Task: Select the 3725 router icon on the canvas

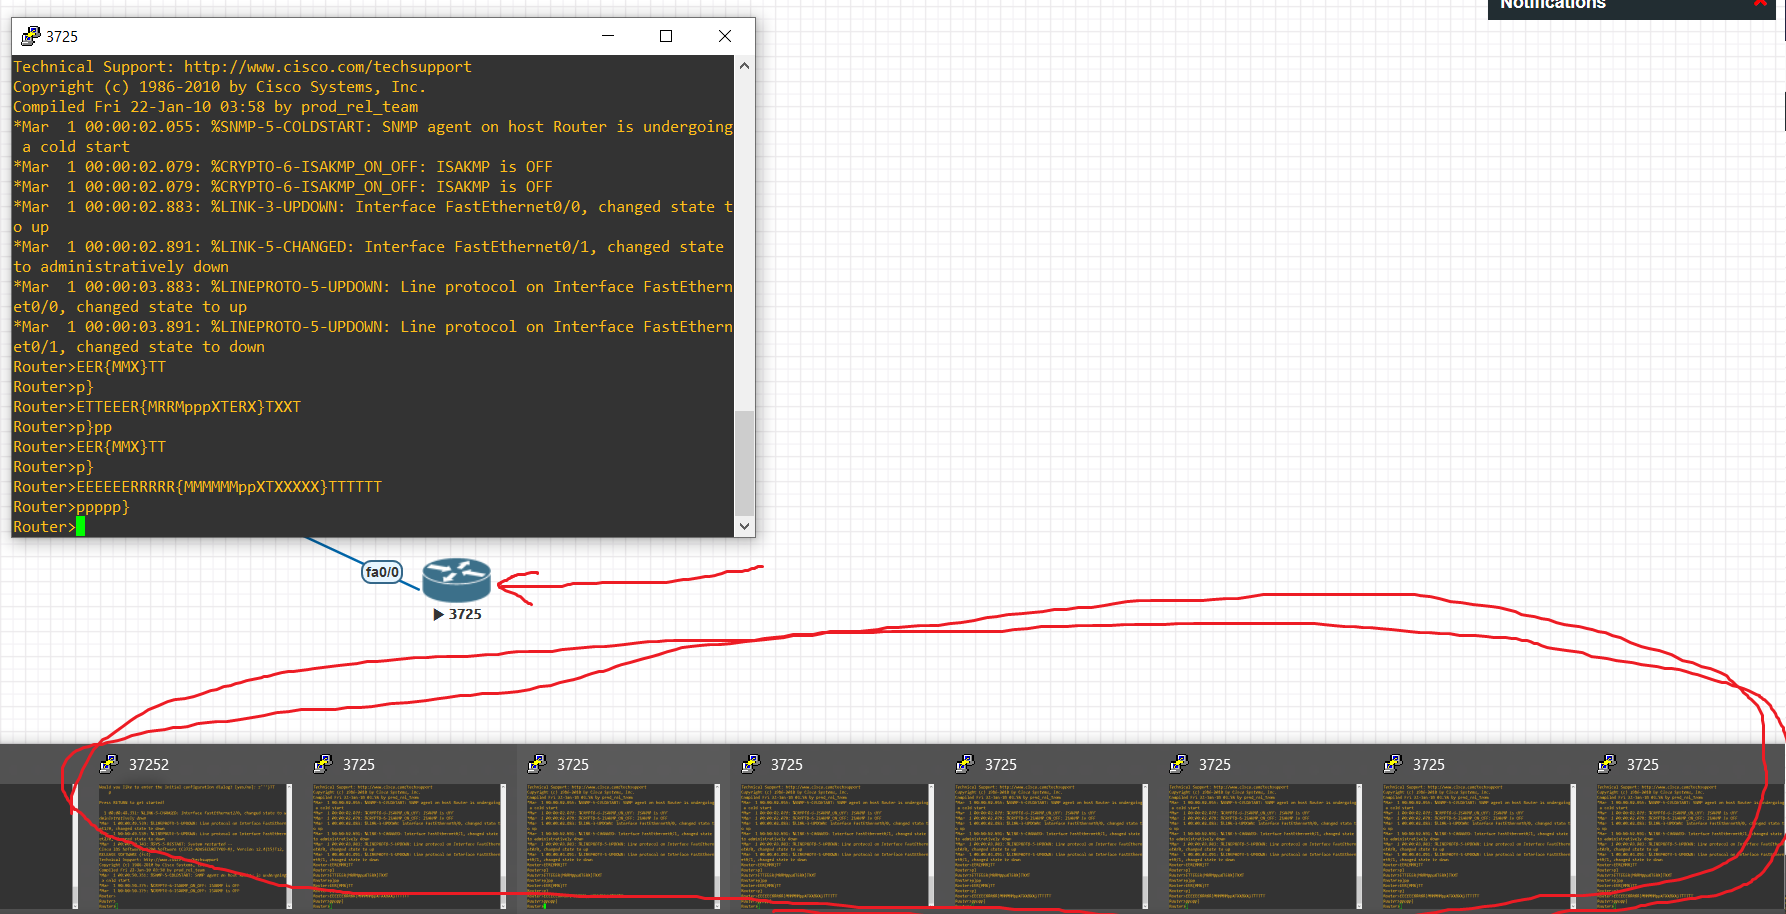Action: tap(456, 580)
